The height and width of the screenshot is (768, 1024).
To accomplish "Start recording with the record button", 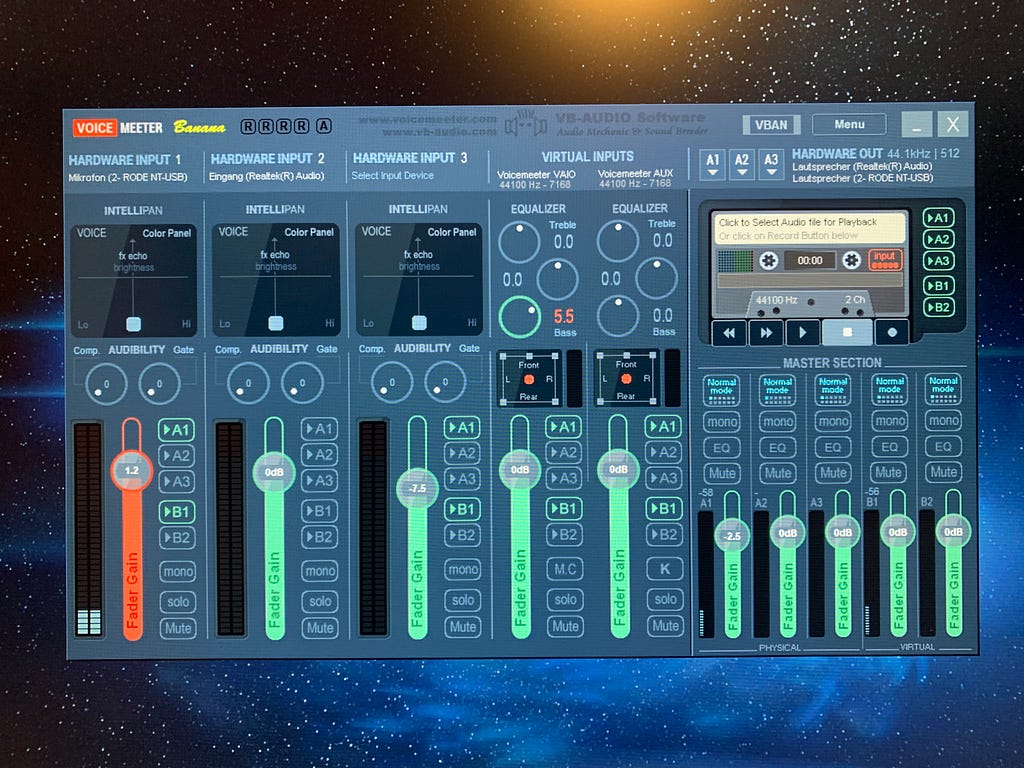I will coord(892,332).
